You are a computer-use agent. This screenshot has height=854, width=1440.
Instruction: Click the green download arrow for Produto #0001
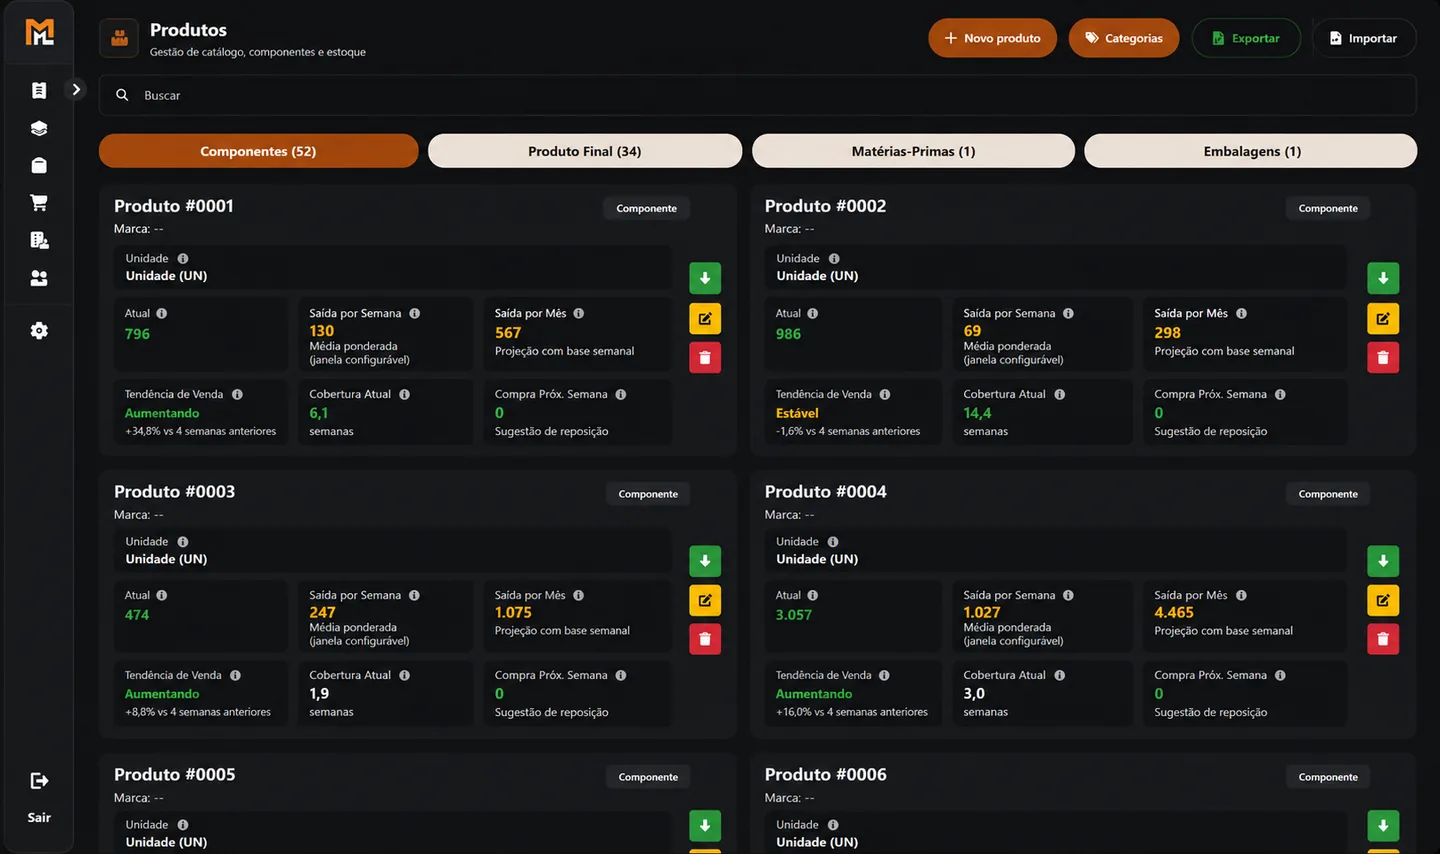[x=705, y=278]
